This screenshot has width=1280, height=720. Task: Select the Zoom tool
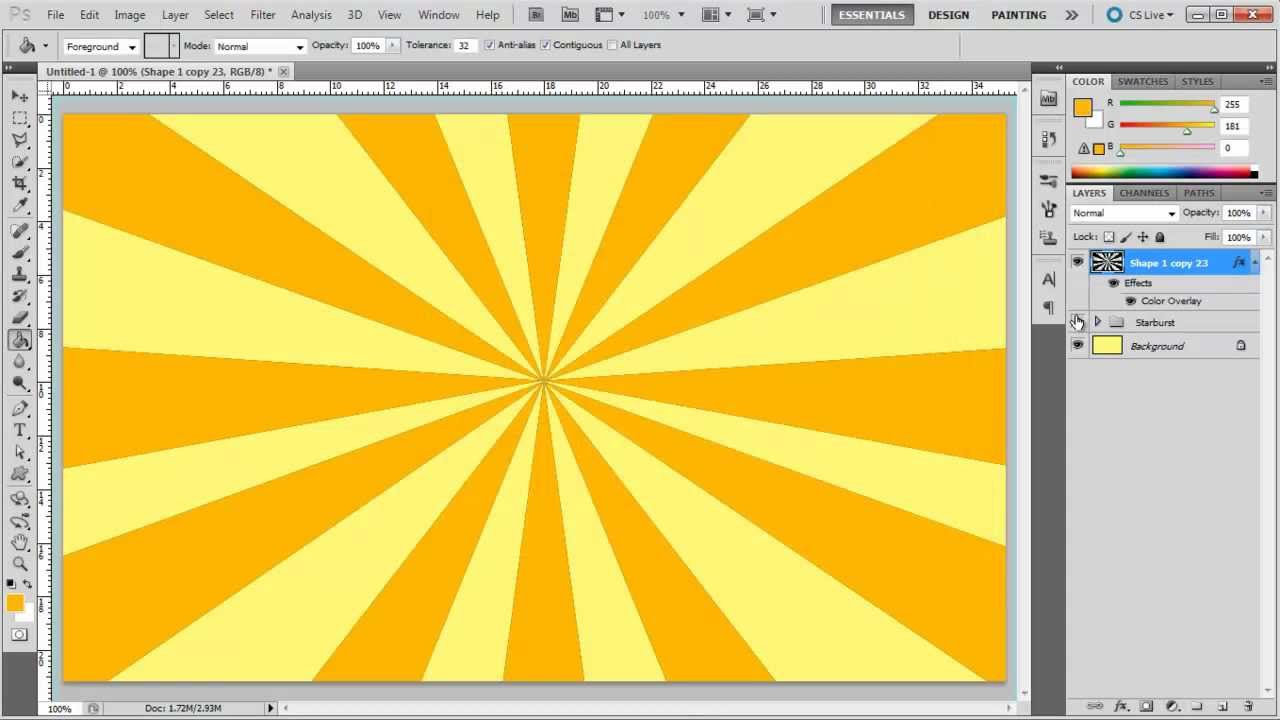(20, 564)
